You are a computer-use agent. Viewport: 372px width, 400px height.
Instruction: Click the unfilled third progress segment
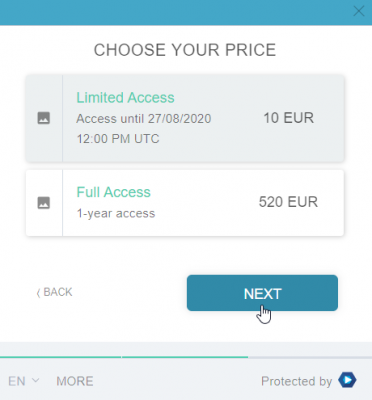tap(310, 357)
